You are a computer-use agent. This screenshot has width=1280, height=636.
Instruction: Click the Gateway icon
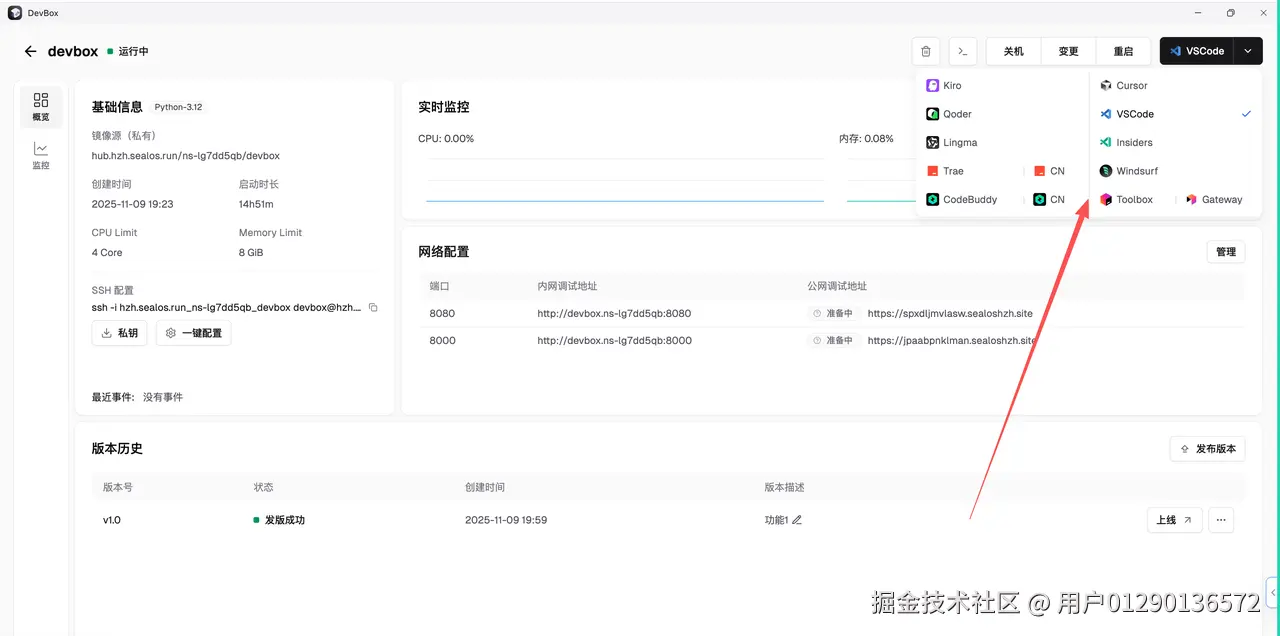coord(1191,200)
